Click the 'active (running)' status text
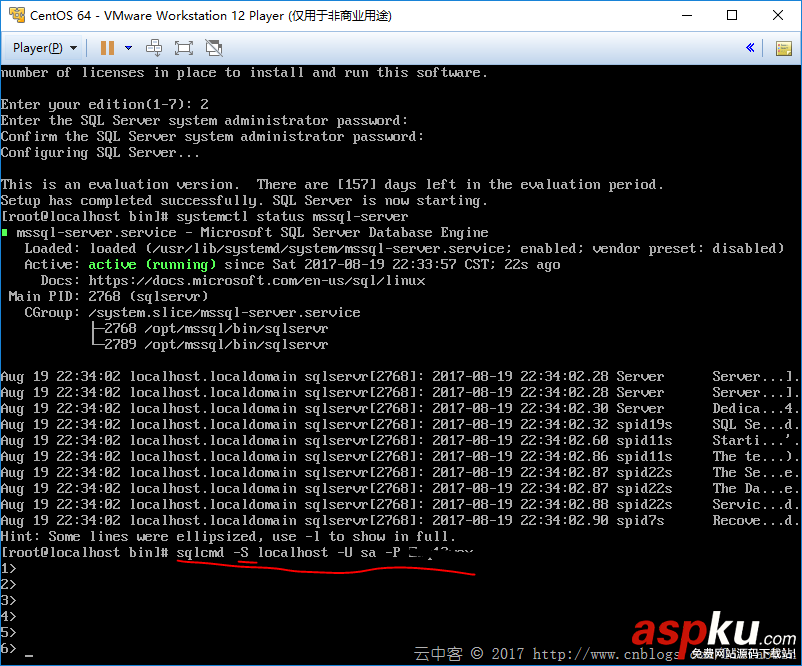Viewport: 802px width, 666px height. tap(152, 265)
